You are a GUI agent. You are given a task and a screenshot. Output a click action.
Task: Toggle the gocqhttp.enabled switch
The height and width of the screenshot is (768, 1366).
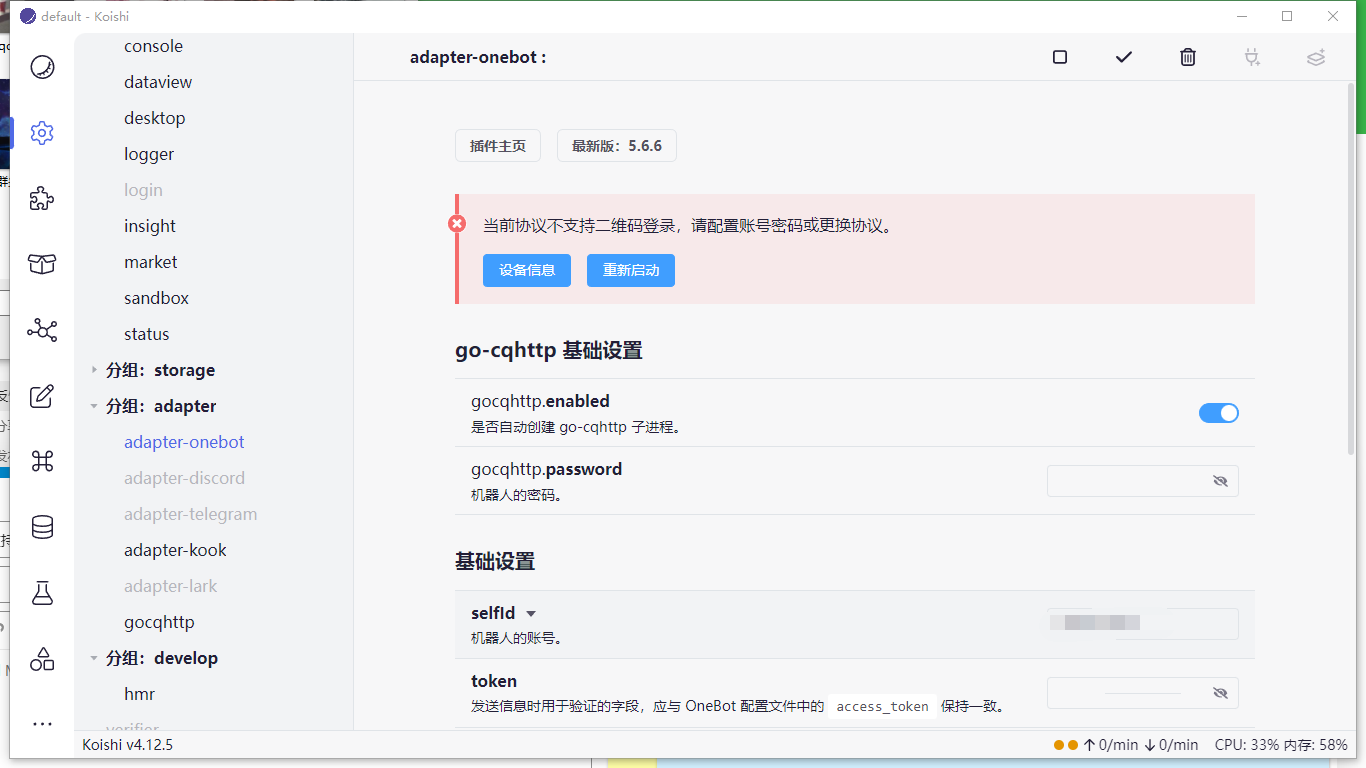point(1219,413)
